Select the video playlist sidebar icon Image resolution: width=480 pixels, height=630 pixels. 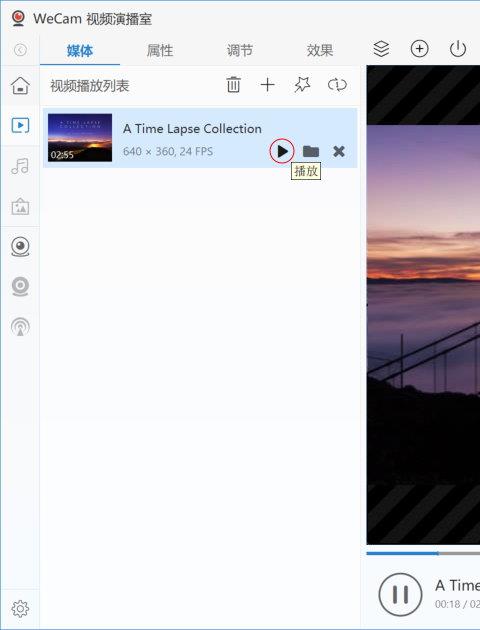(20, 125)
